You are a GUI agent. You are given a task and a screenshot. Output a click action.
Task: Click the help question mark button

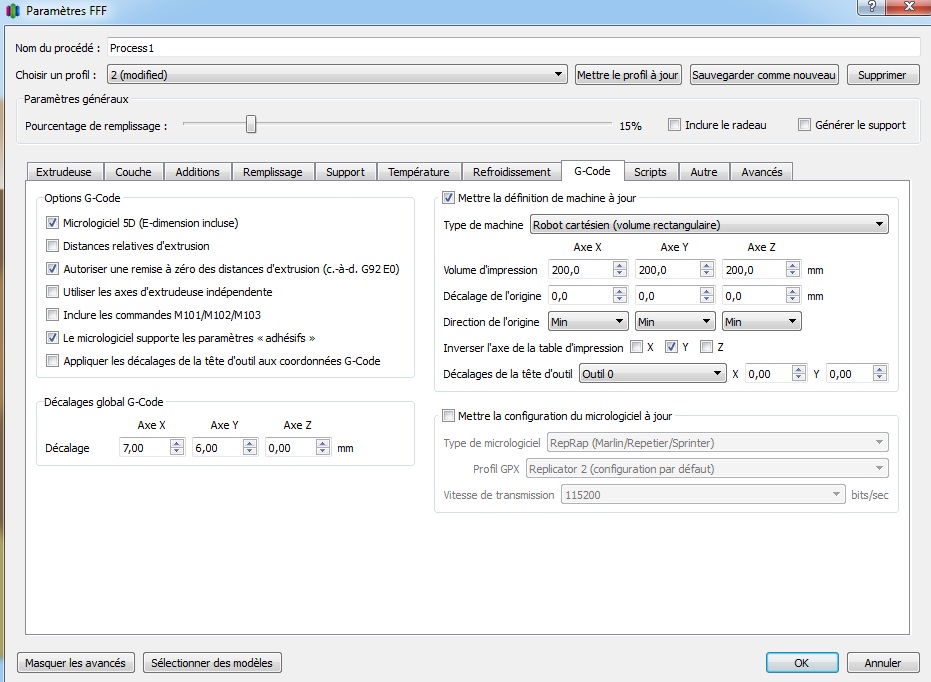click(872, 7)
